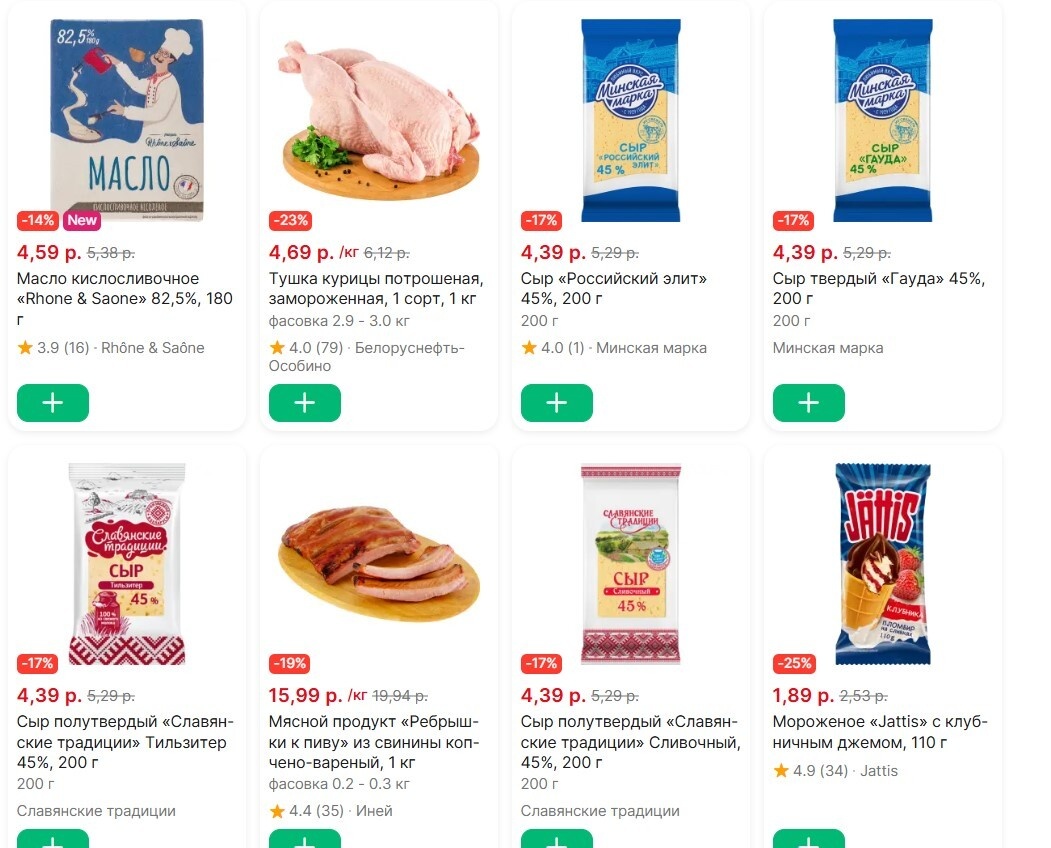The height and width of the screenshot is (848, 1051).
Task: Click the New badge on the butter card
Action: [x=81, y=221]
